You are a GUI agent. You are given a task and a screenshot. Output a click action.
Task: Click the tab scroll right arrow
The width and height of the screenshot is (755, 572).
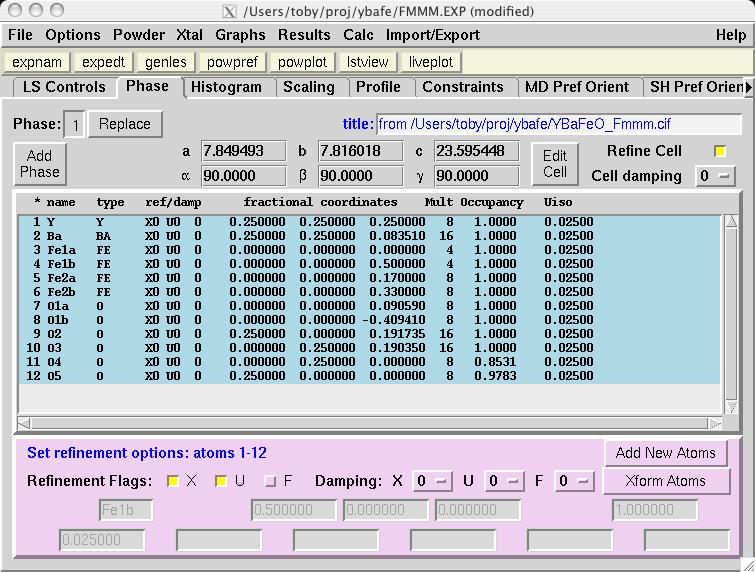click(x=748, y=87)
